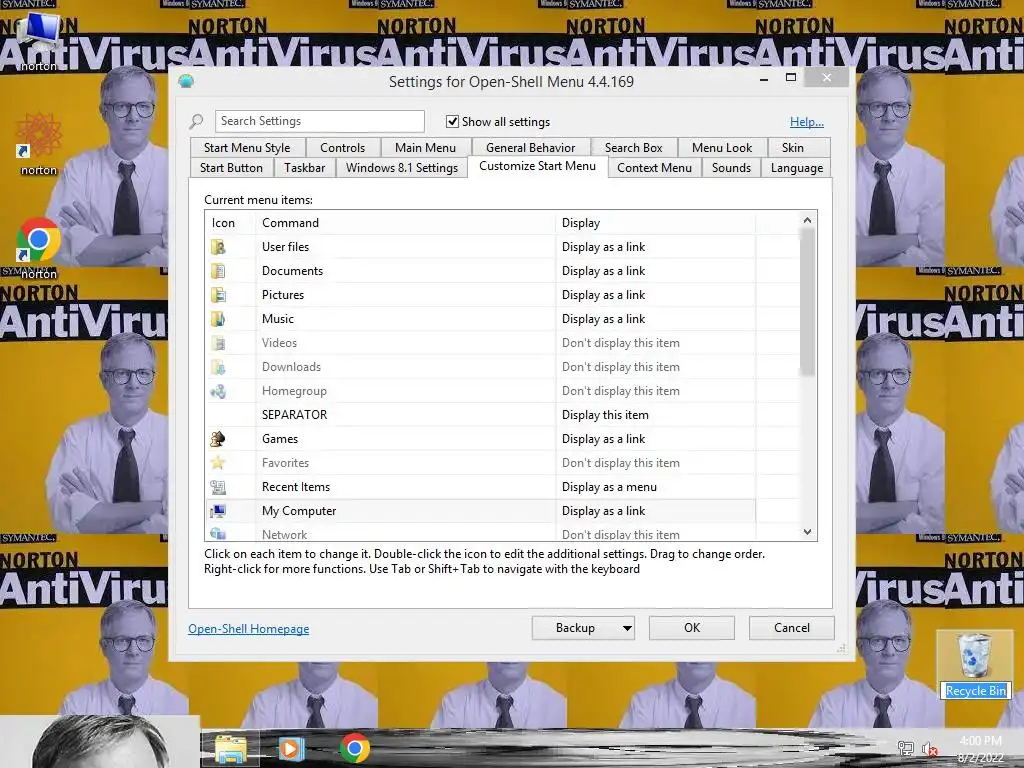Screen dimensions: 1024x768
Task: Click the Games chess piece icon
Action: pyautogui.click(x=218, y=439)
